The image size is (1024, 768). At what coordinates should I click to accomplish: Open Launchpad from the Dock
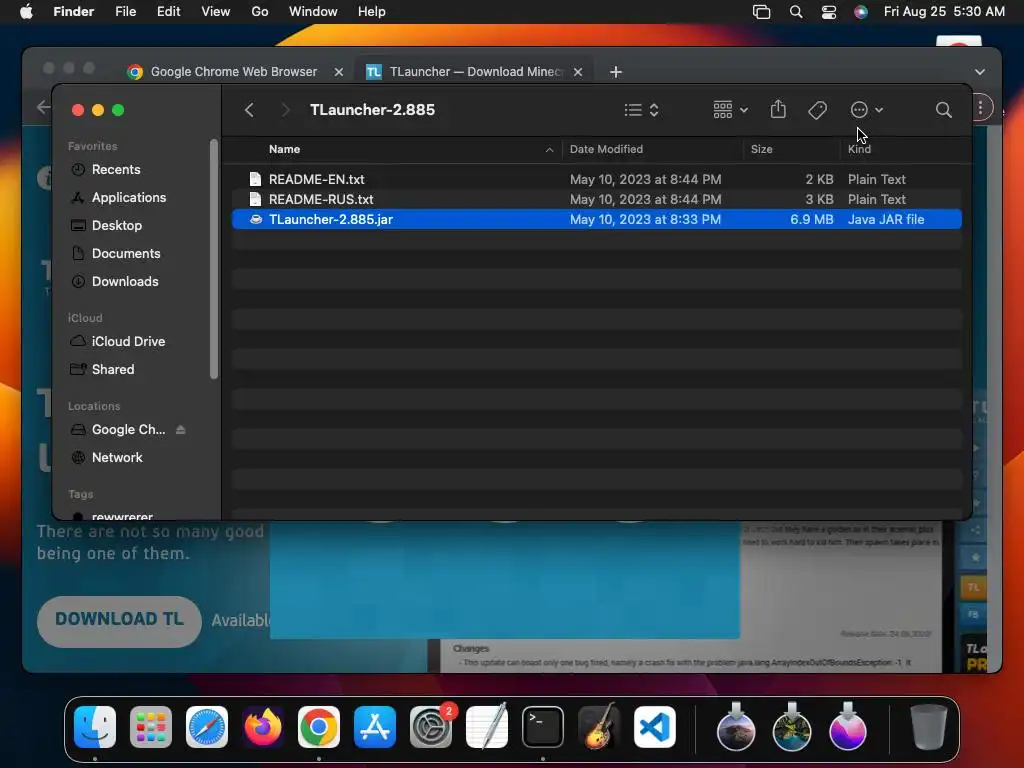point(150,728)
